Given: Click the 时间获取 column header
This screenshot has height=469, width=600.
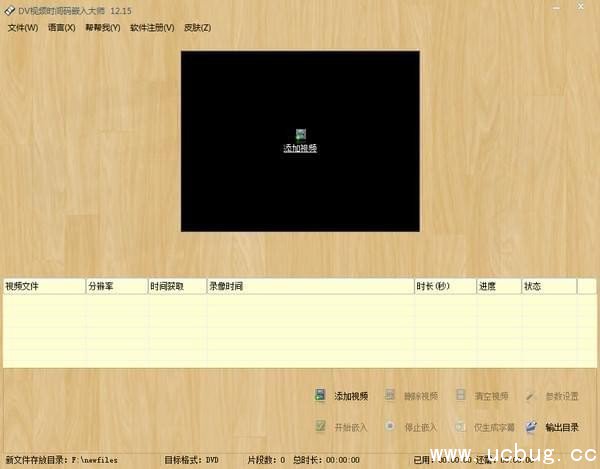Looking at the screenshot, I should pos(177,286).
